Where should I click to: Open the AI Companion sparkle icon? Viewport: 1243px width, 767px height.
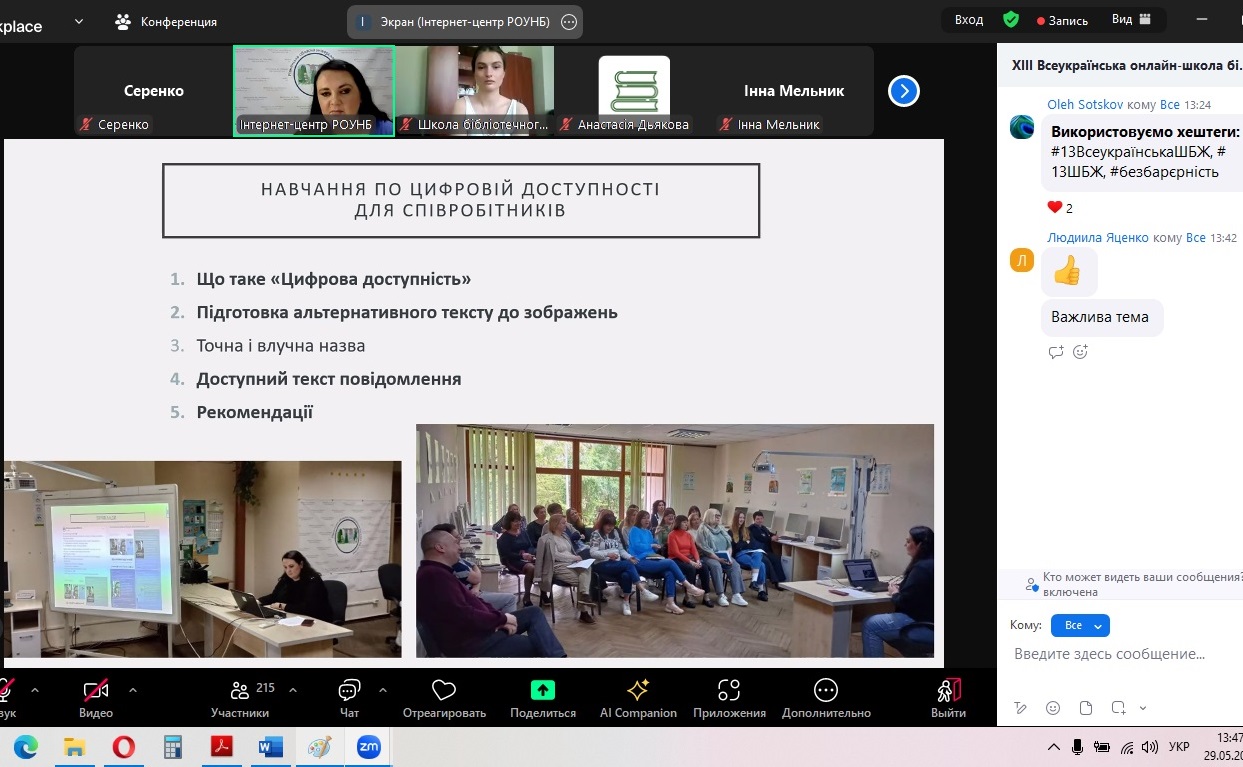tap(638, 690)
